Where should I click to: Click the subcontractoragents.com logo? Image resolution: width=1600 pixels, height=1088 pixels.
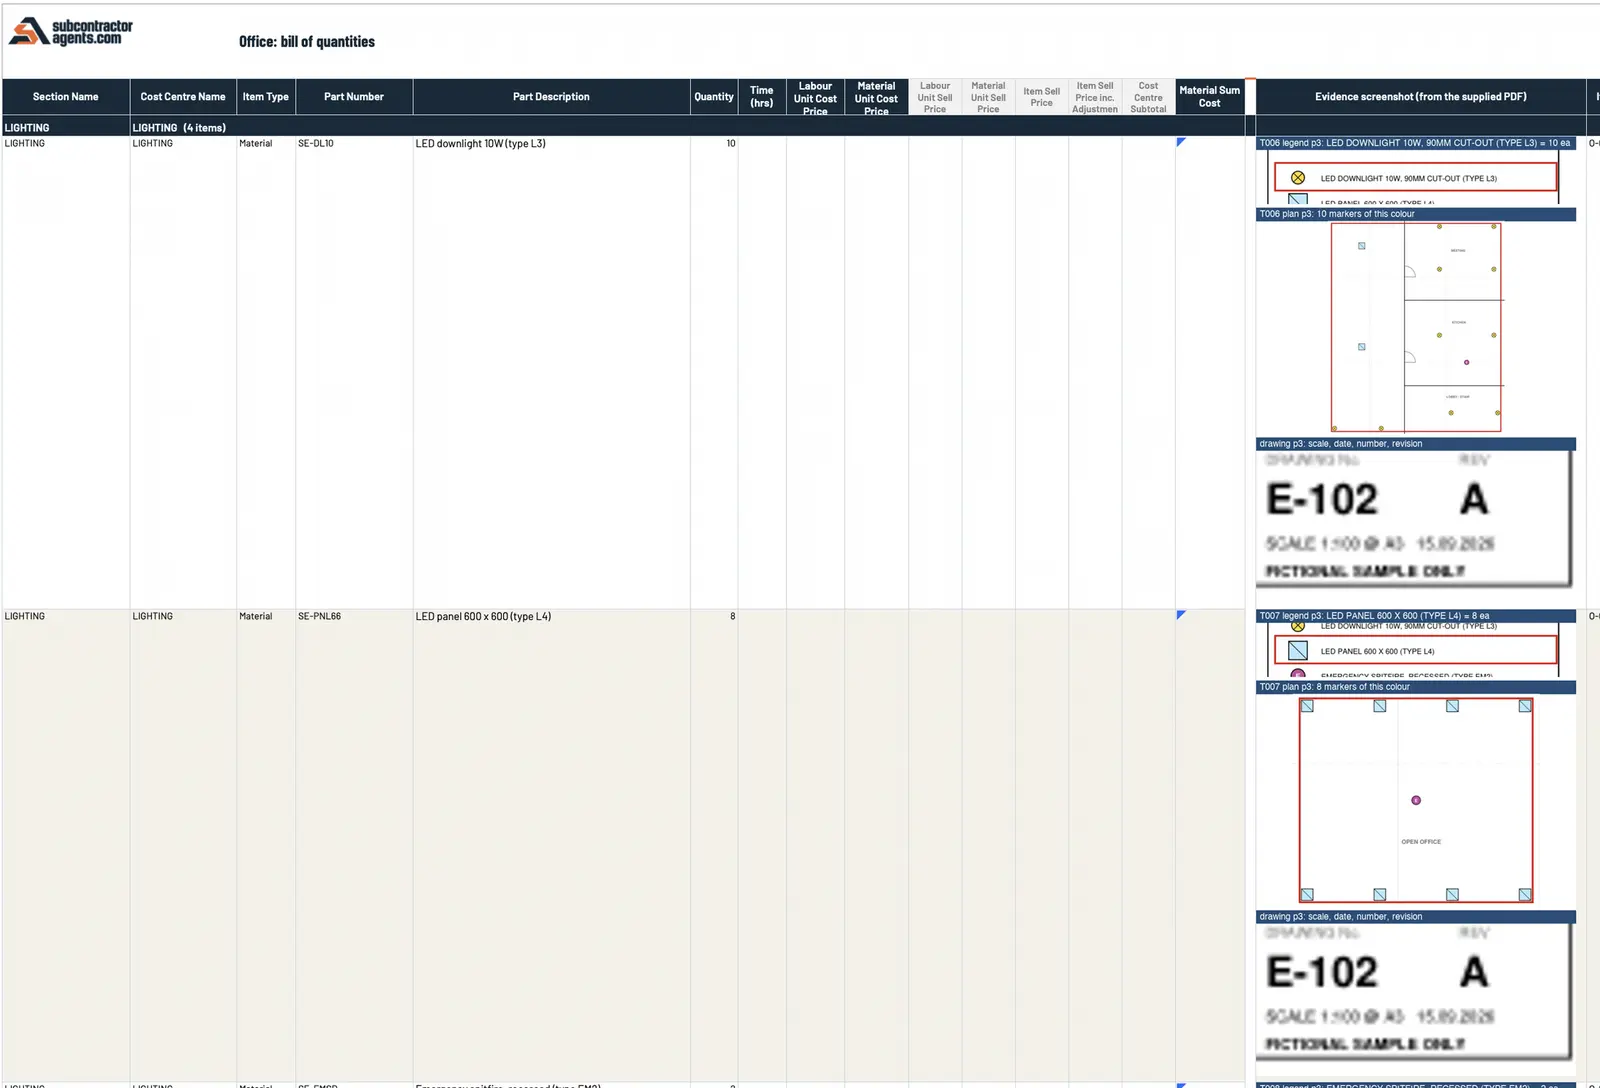click(70, 31)
